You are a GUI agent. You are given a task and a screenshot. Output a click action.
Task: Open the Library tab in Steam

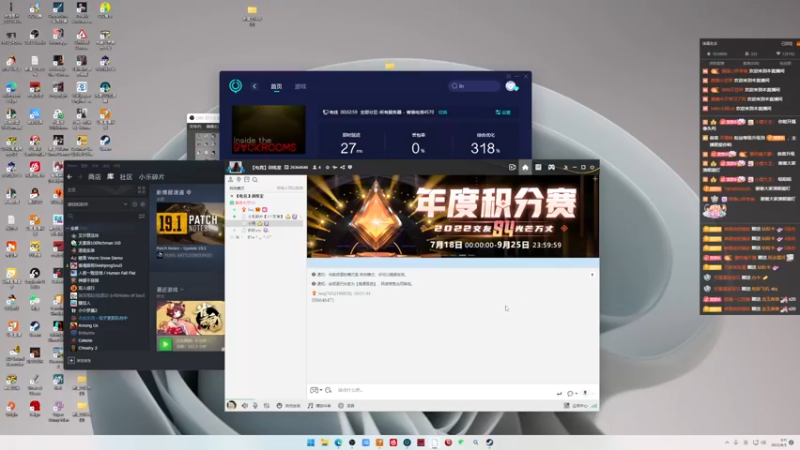[110, 177]
